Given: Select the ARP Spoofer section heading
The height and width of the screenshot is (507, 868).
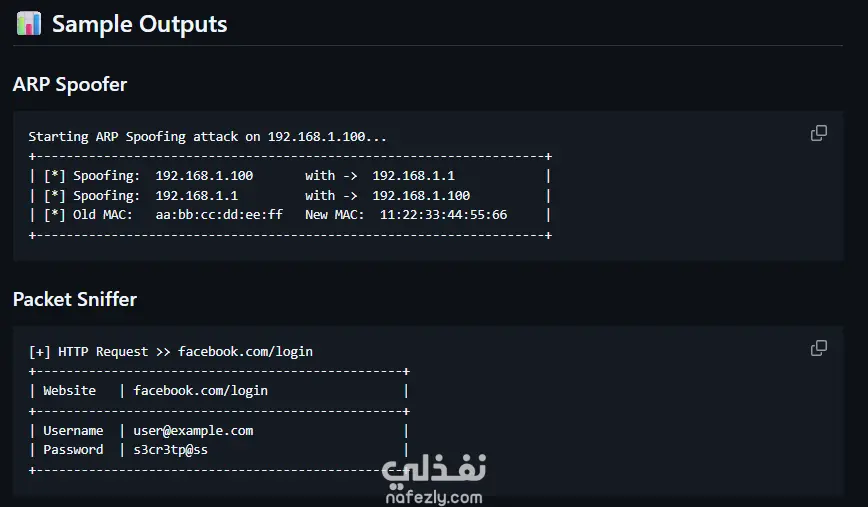Looking at the screenshot, I should click(x=70, y=85).
